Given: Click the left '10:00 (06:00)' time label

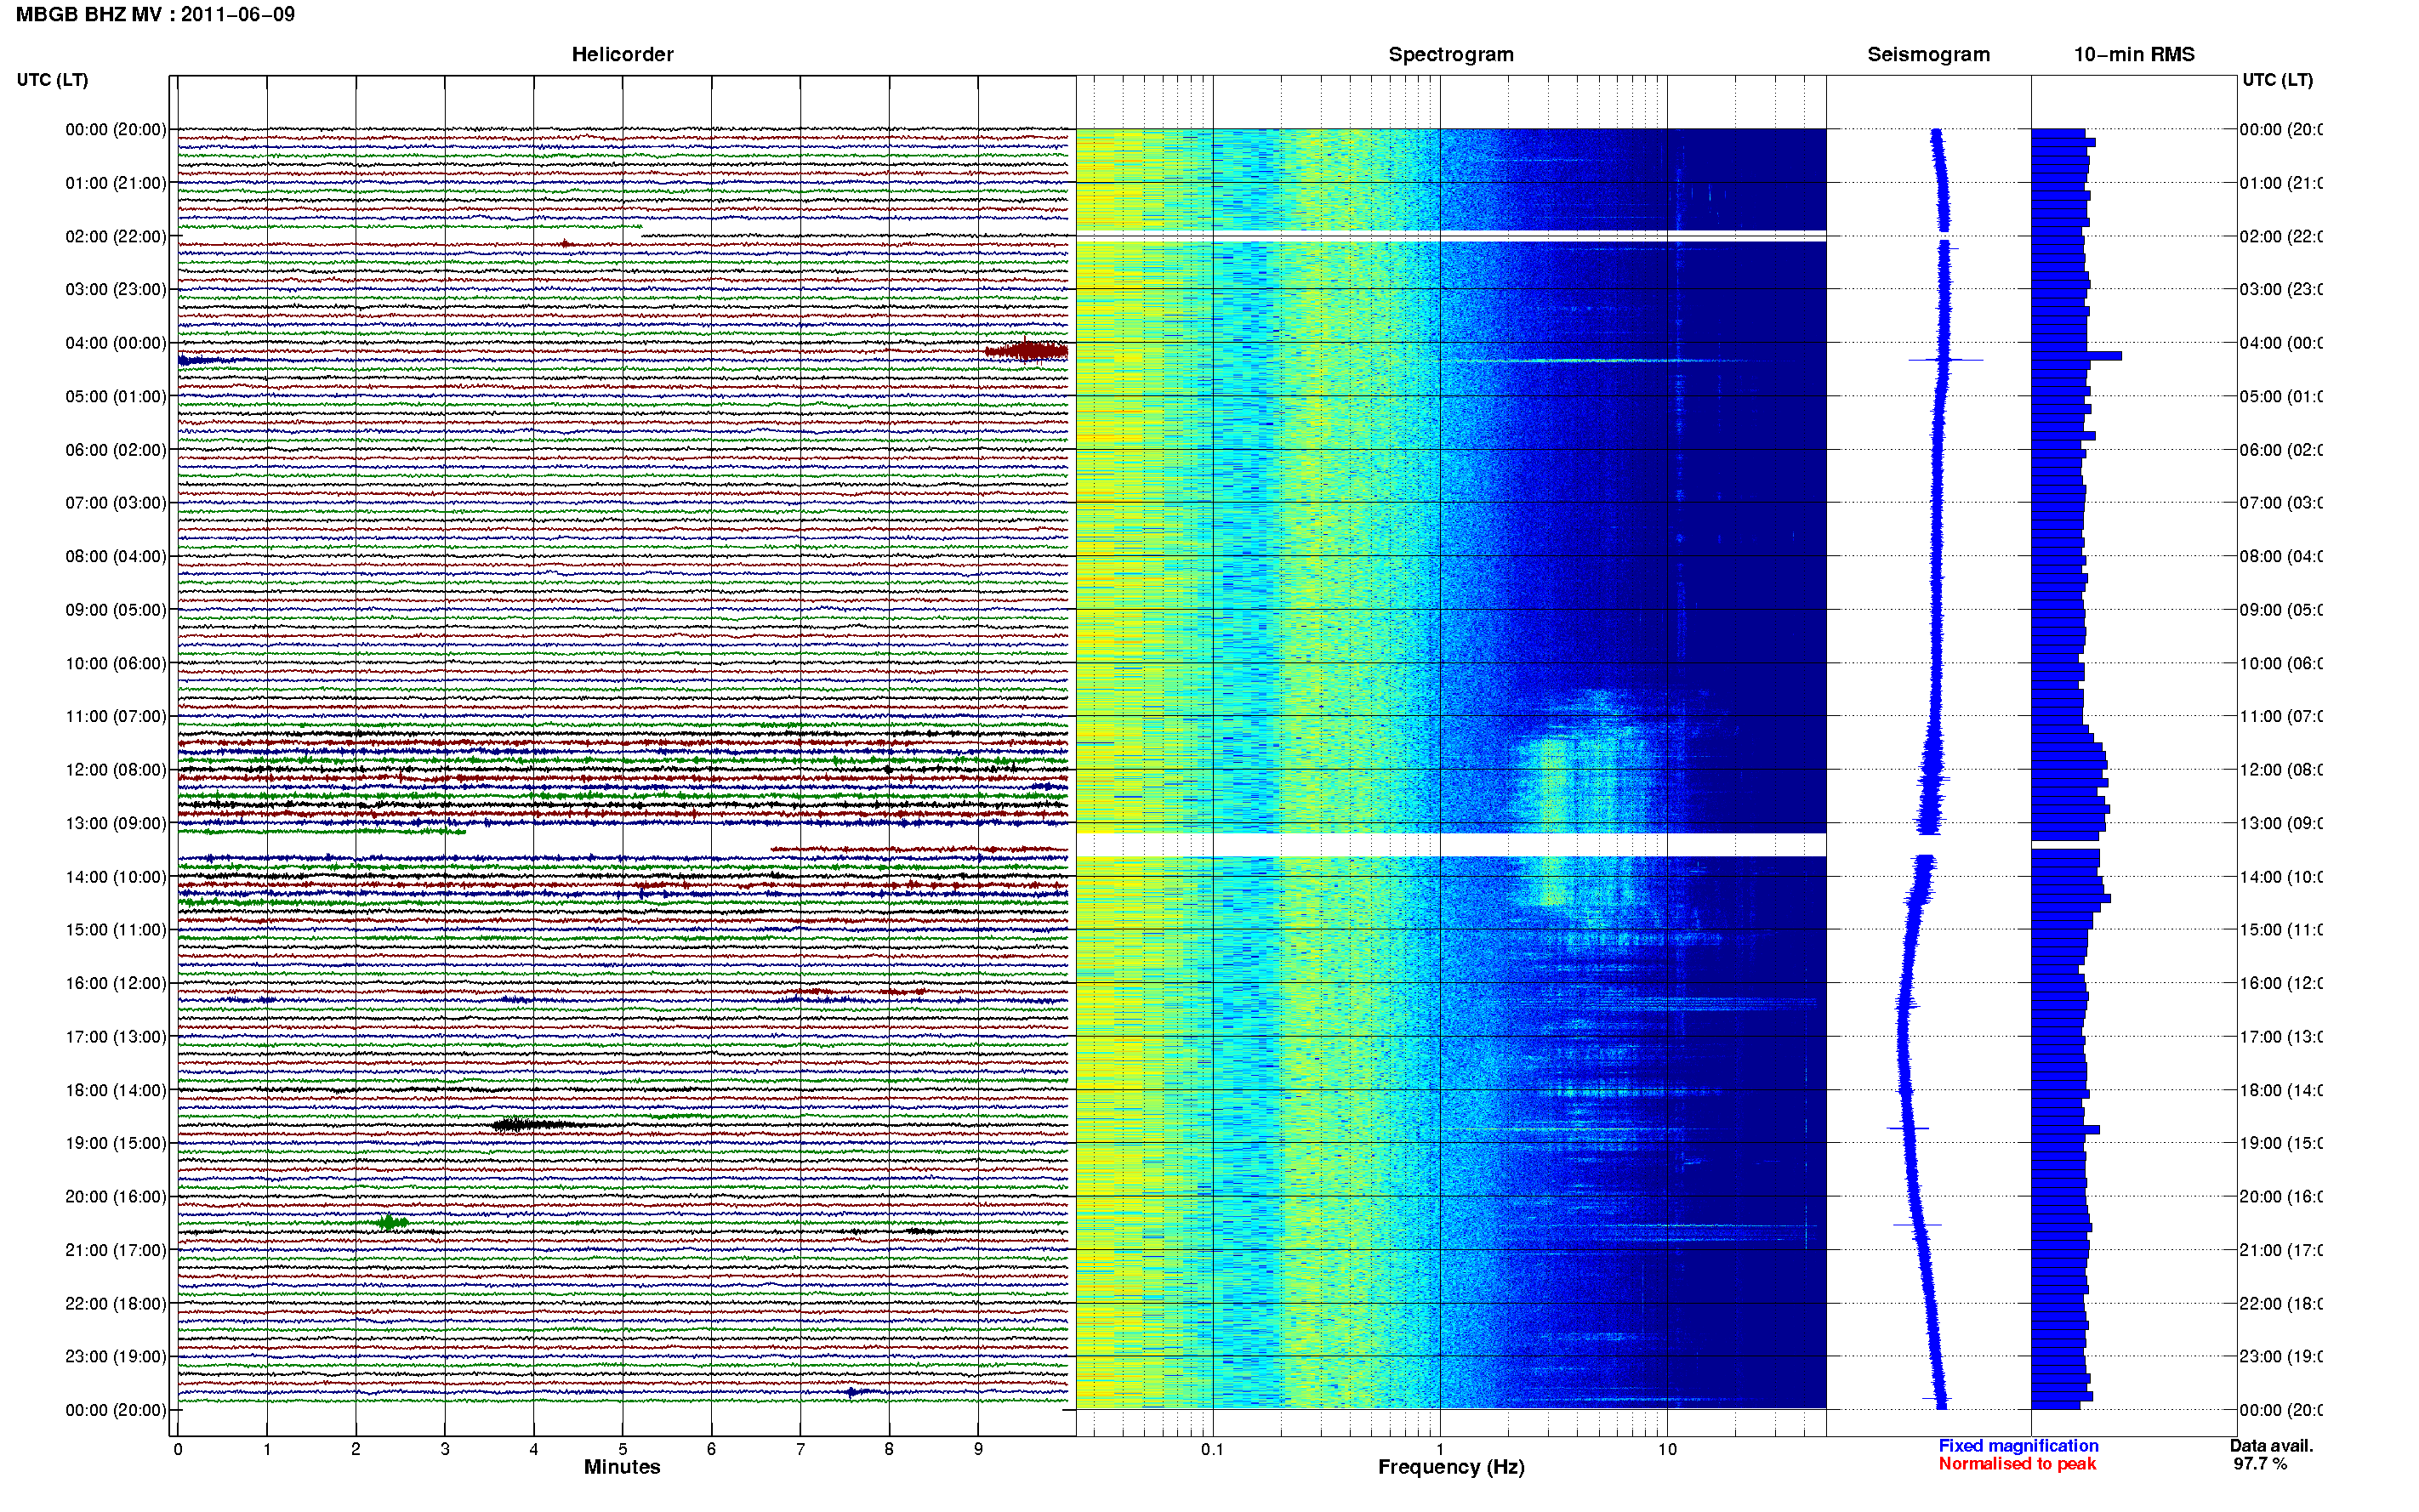Looking at the screenshot, I should (116, 663).
